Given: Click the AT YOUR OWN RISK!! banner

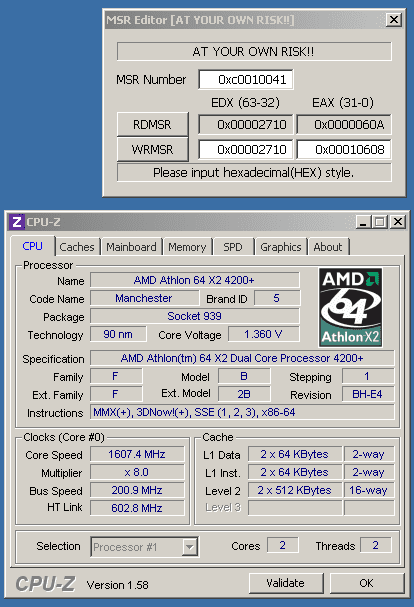Looking at the screenshot, I should pos(254,51).
